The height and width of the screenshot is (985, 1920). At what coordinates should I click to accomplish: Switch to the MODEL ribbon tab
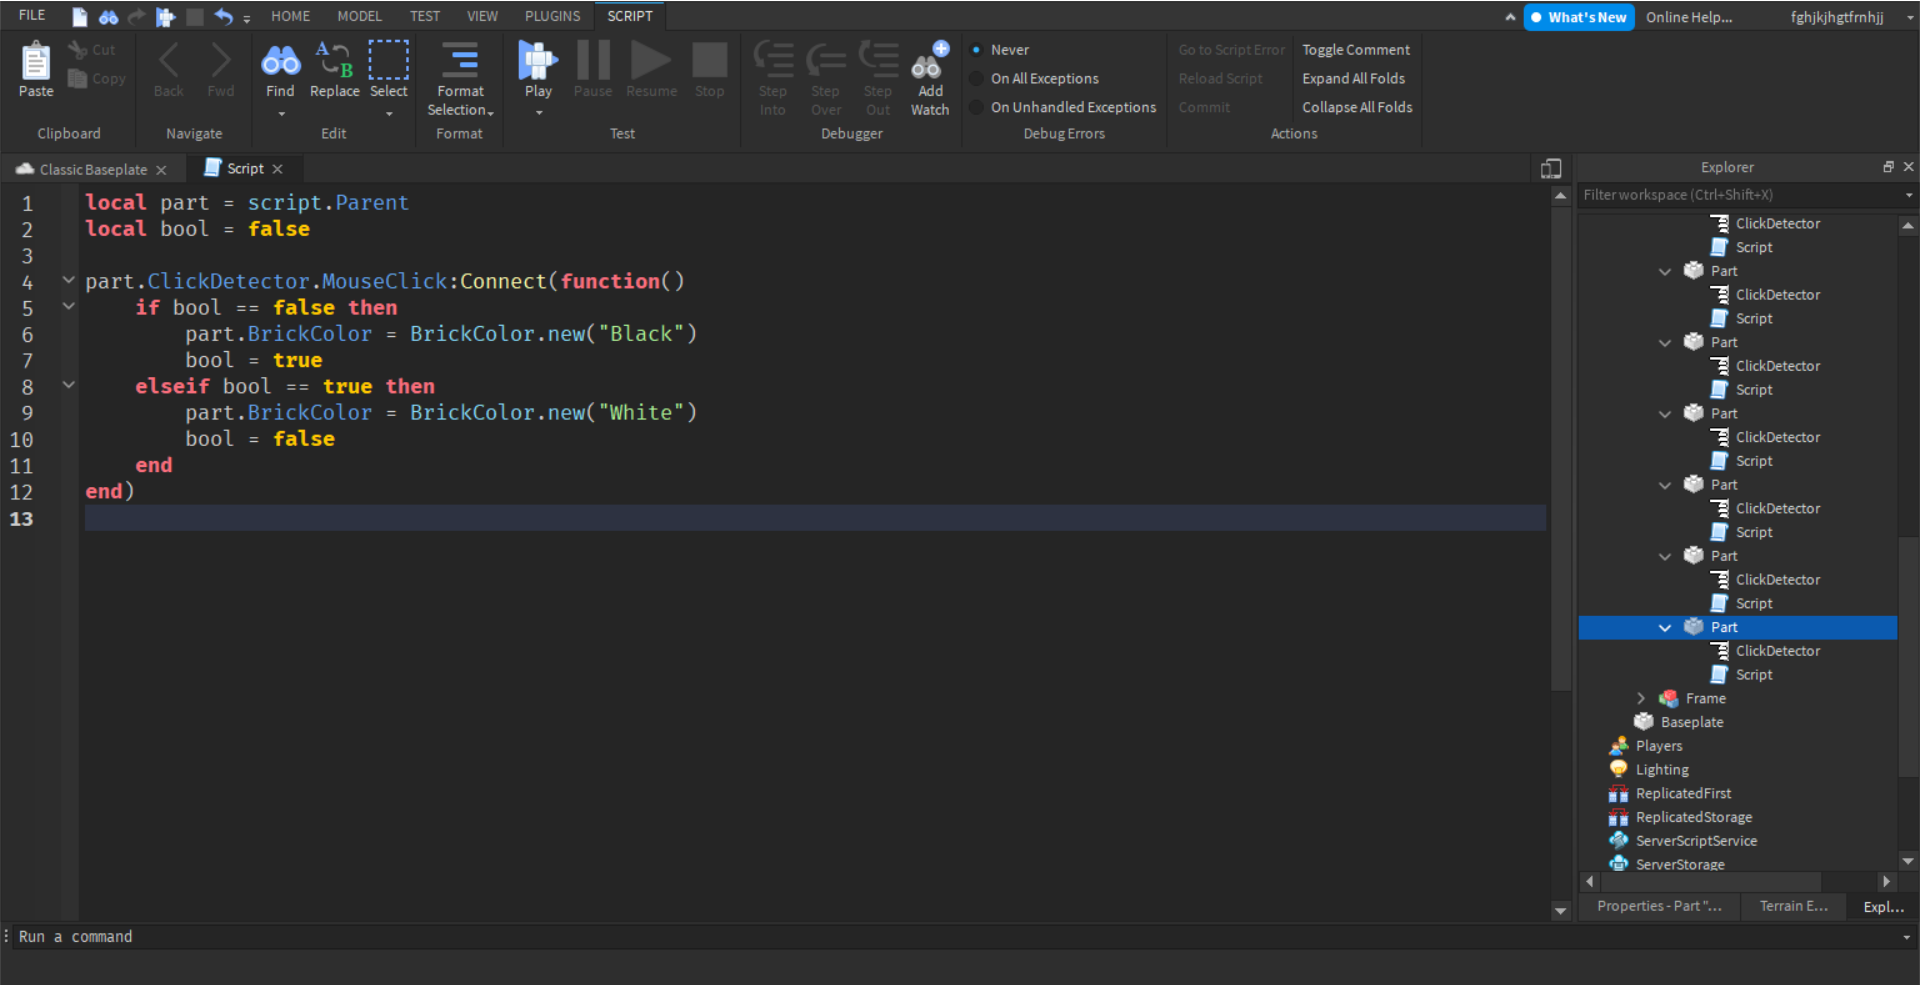pos(358,16)
